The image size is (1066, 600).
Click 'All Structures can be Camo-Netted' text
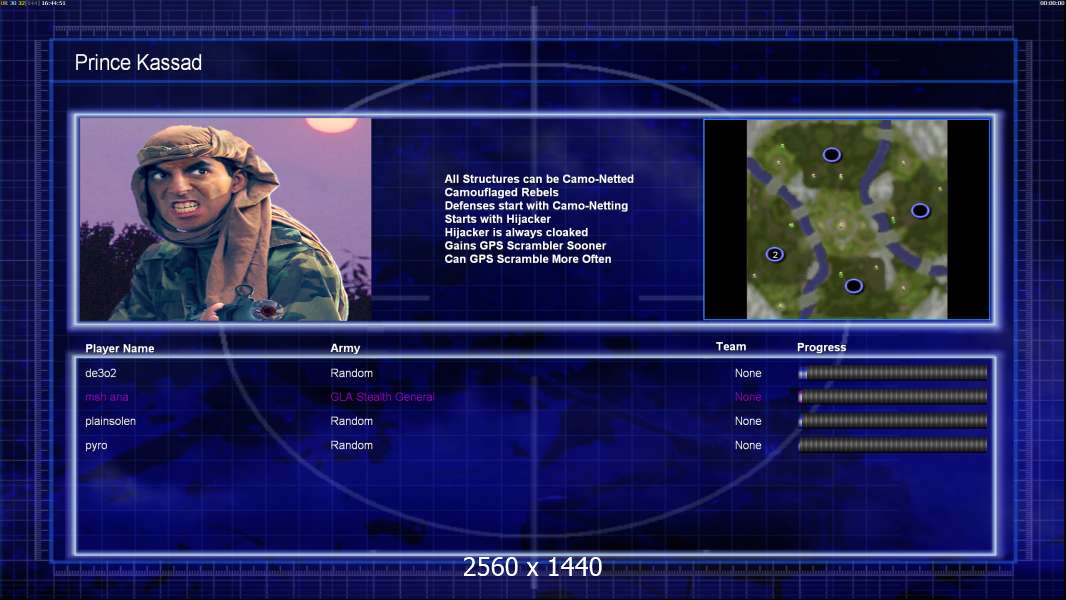[539, 179]
